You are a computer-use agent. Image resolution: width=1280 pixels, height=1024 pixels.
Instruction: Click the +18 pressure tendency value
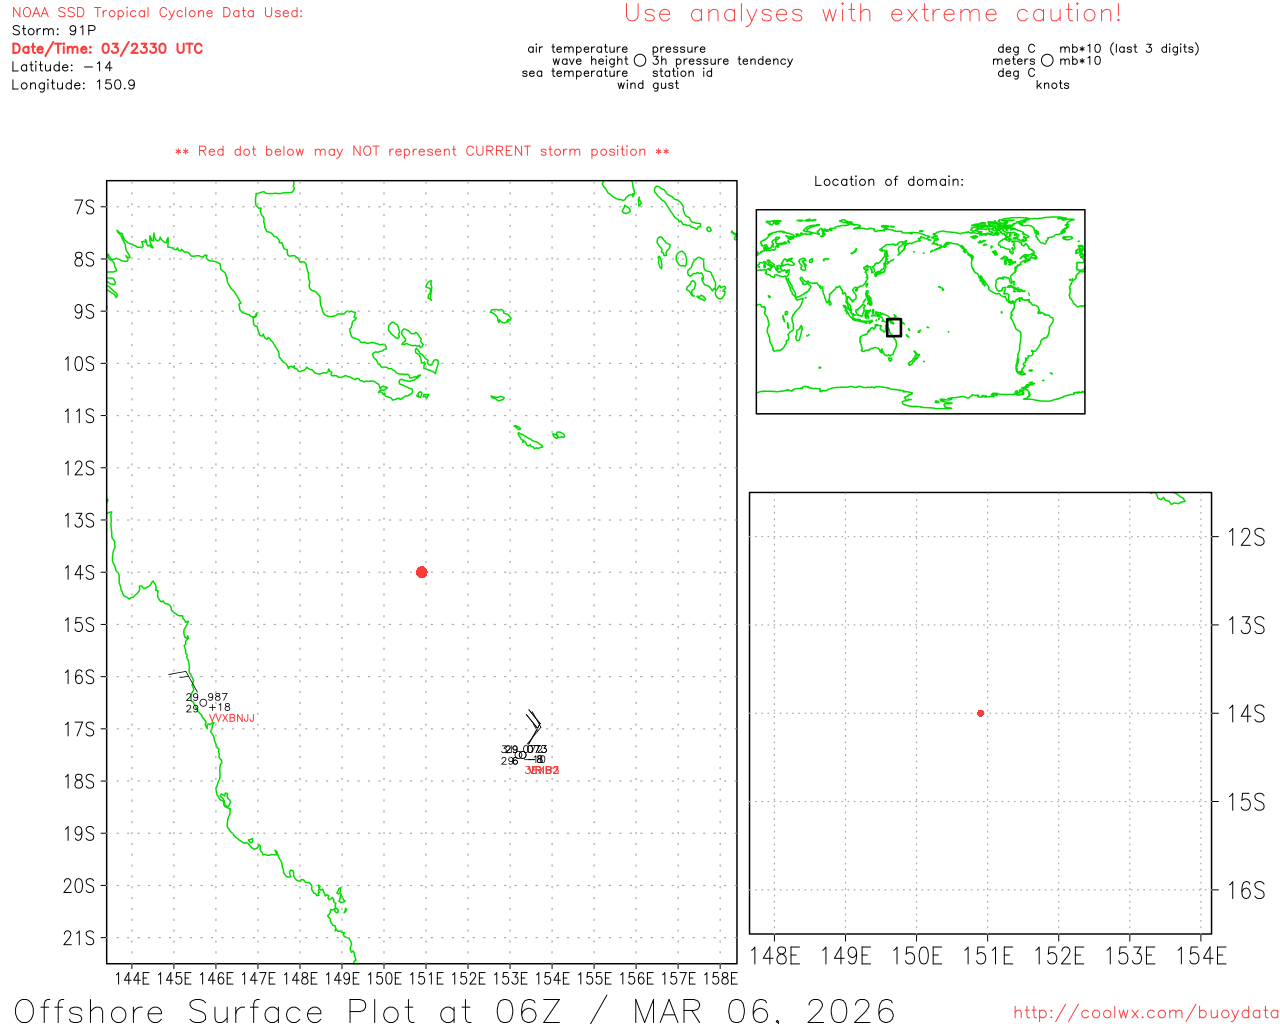click(x=219, y=708)
